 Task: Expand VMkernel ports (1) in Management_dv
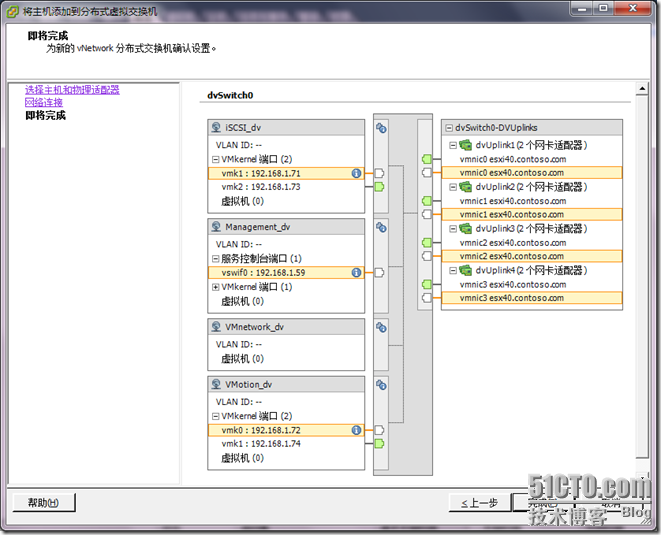pos(215,287)
